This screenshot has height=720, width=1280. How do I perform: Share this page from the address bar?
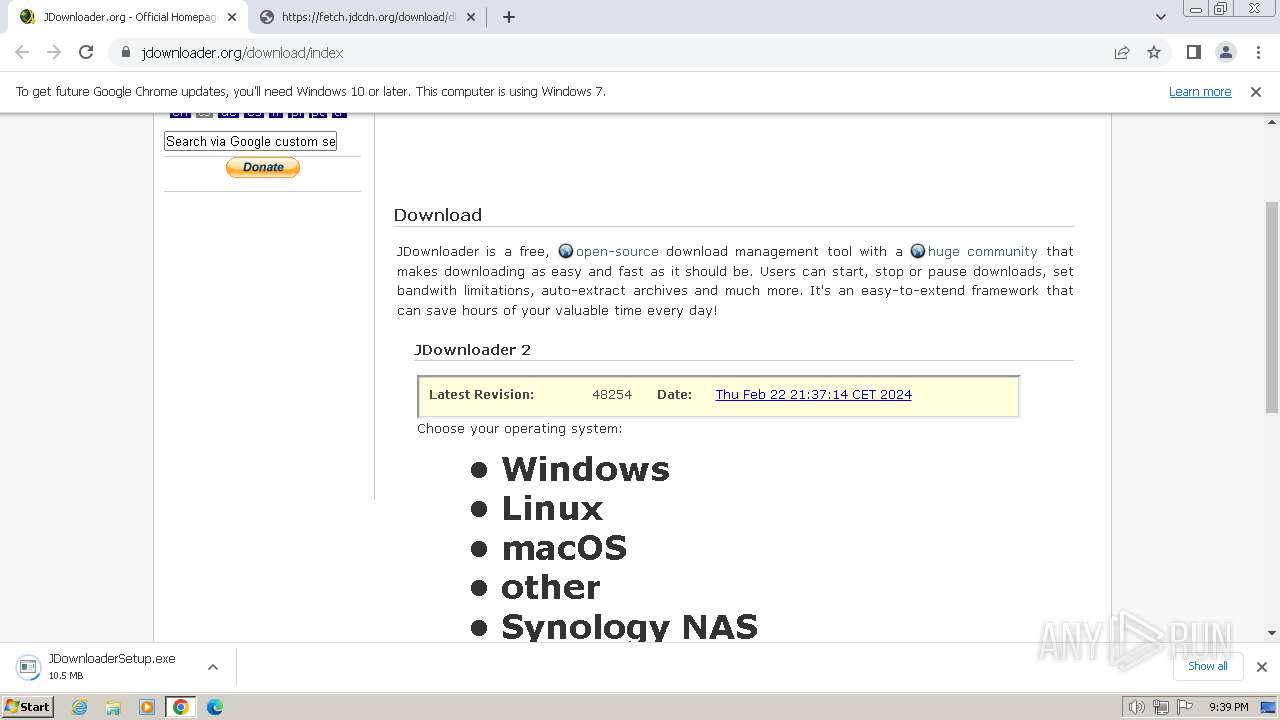[1122, 53]
